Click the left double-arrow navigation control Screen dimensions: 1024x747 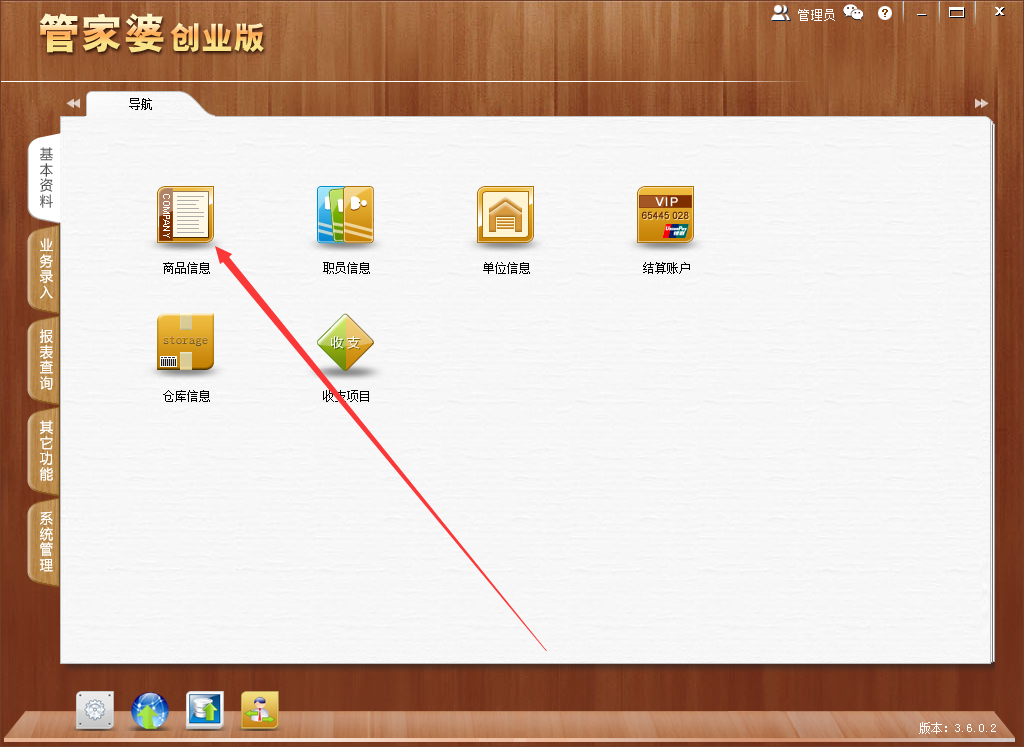(72, 103)
